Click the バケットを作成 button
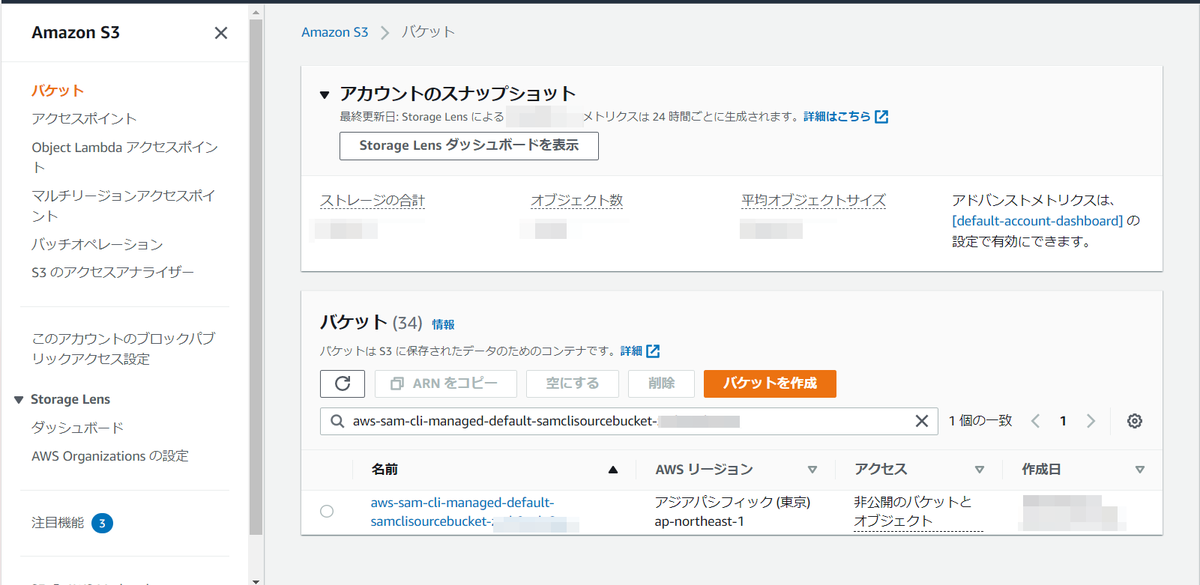The height and width of the screenshot is (585, 1200). [x=770, y=384]
